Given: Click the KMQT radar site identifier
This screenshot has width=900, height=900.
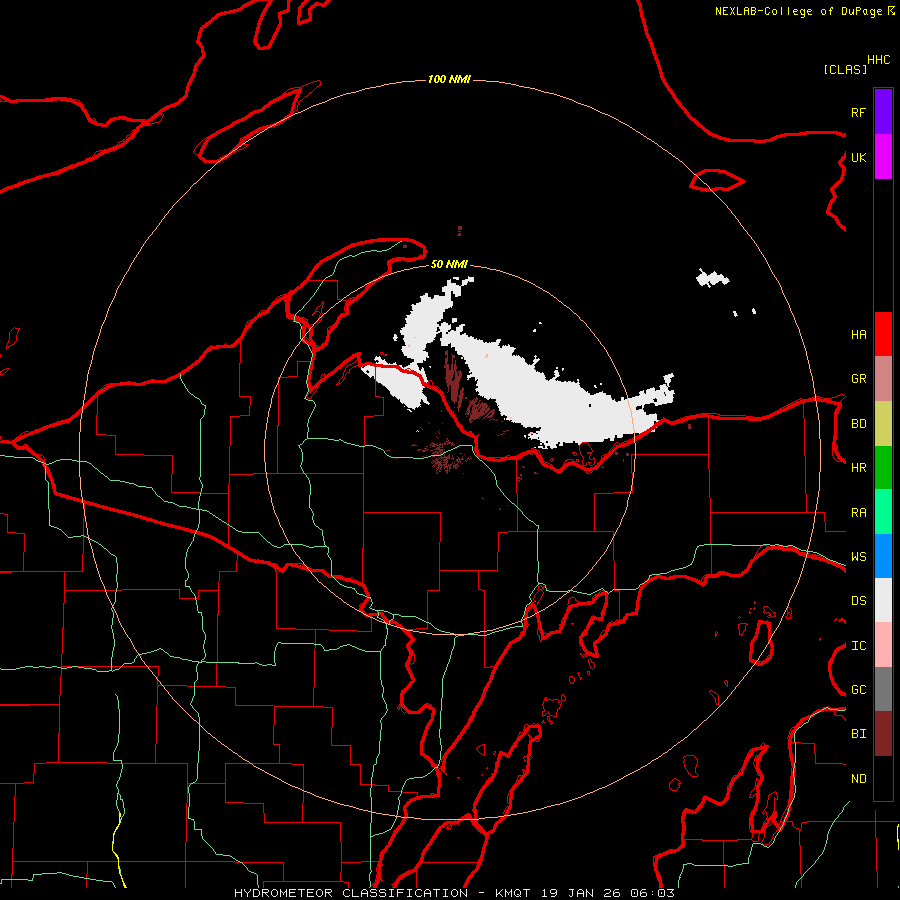Looking at the screenshot, I should coord(513,893).
